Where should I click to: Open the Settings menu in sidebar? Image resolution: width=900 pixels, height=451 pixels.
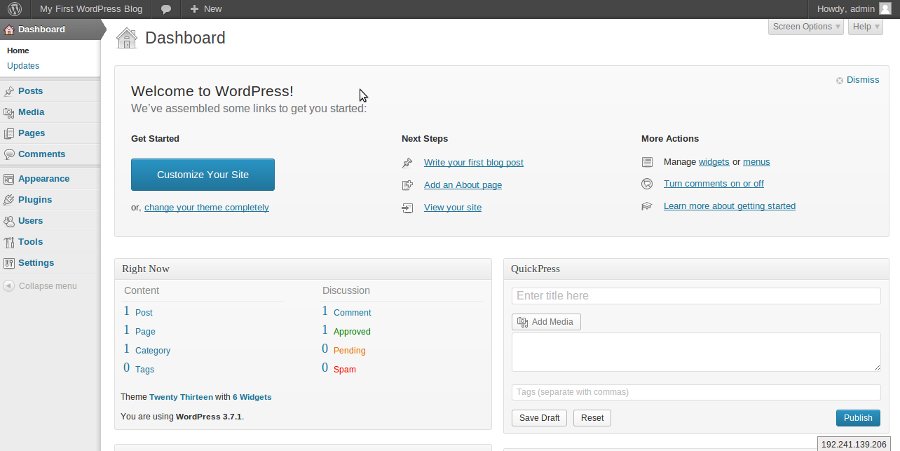[36, 263]
